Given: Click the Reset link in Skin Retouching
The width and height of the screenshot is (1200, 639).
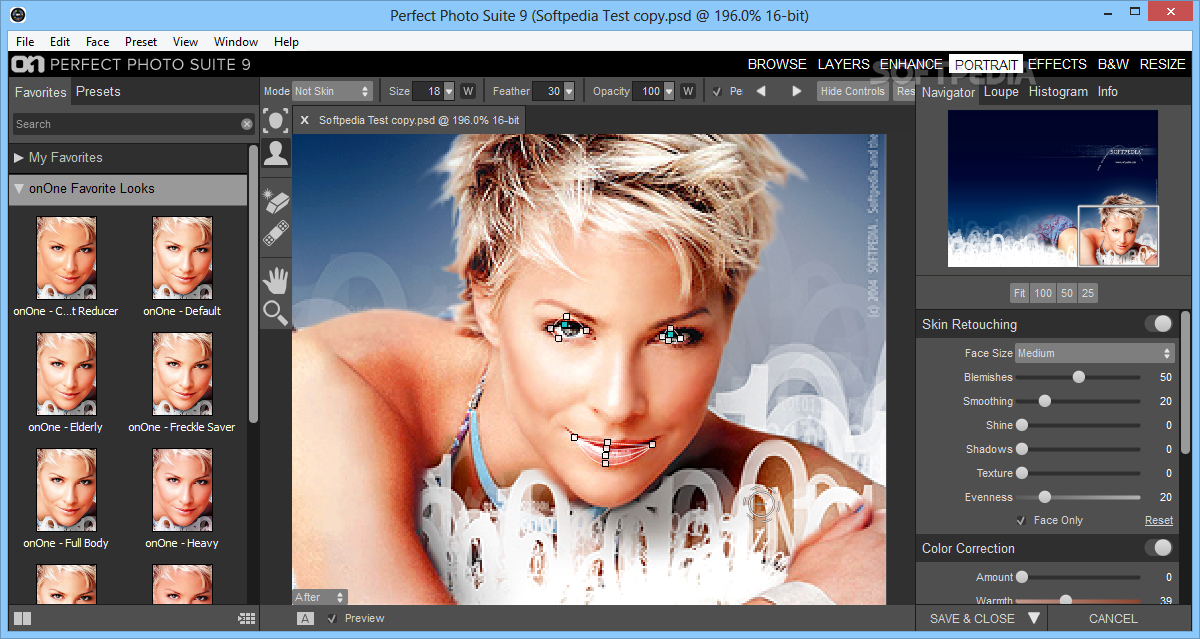Looking at the screenshot, I should [x=1159, y=520].
